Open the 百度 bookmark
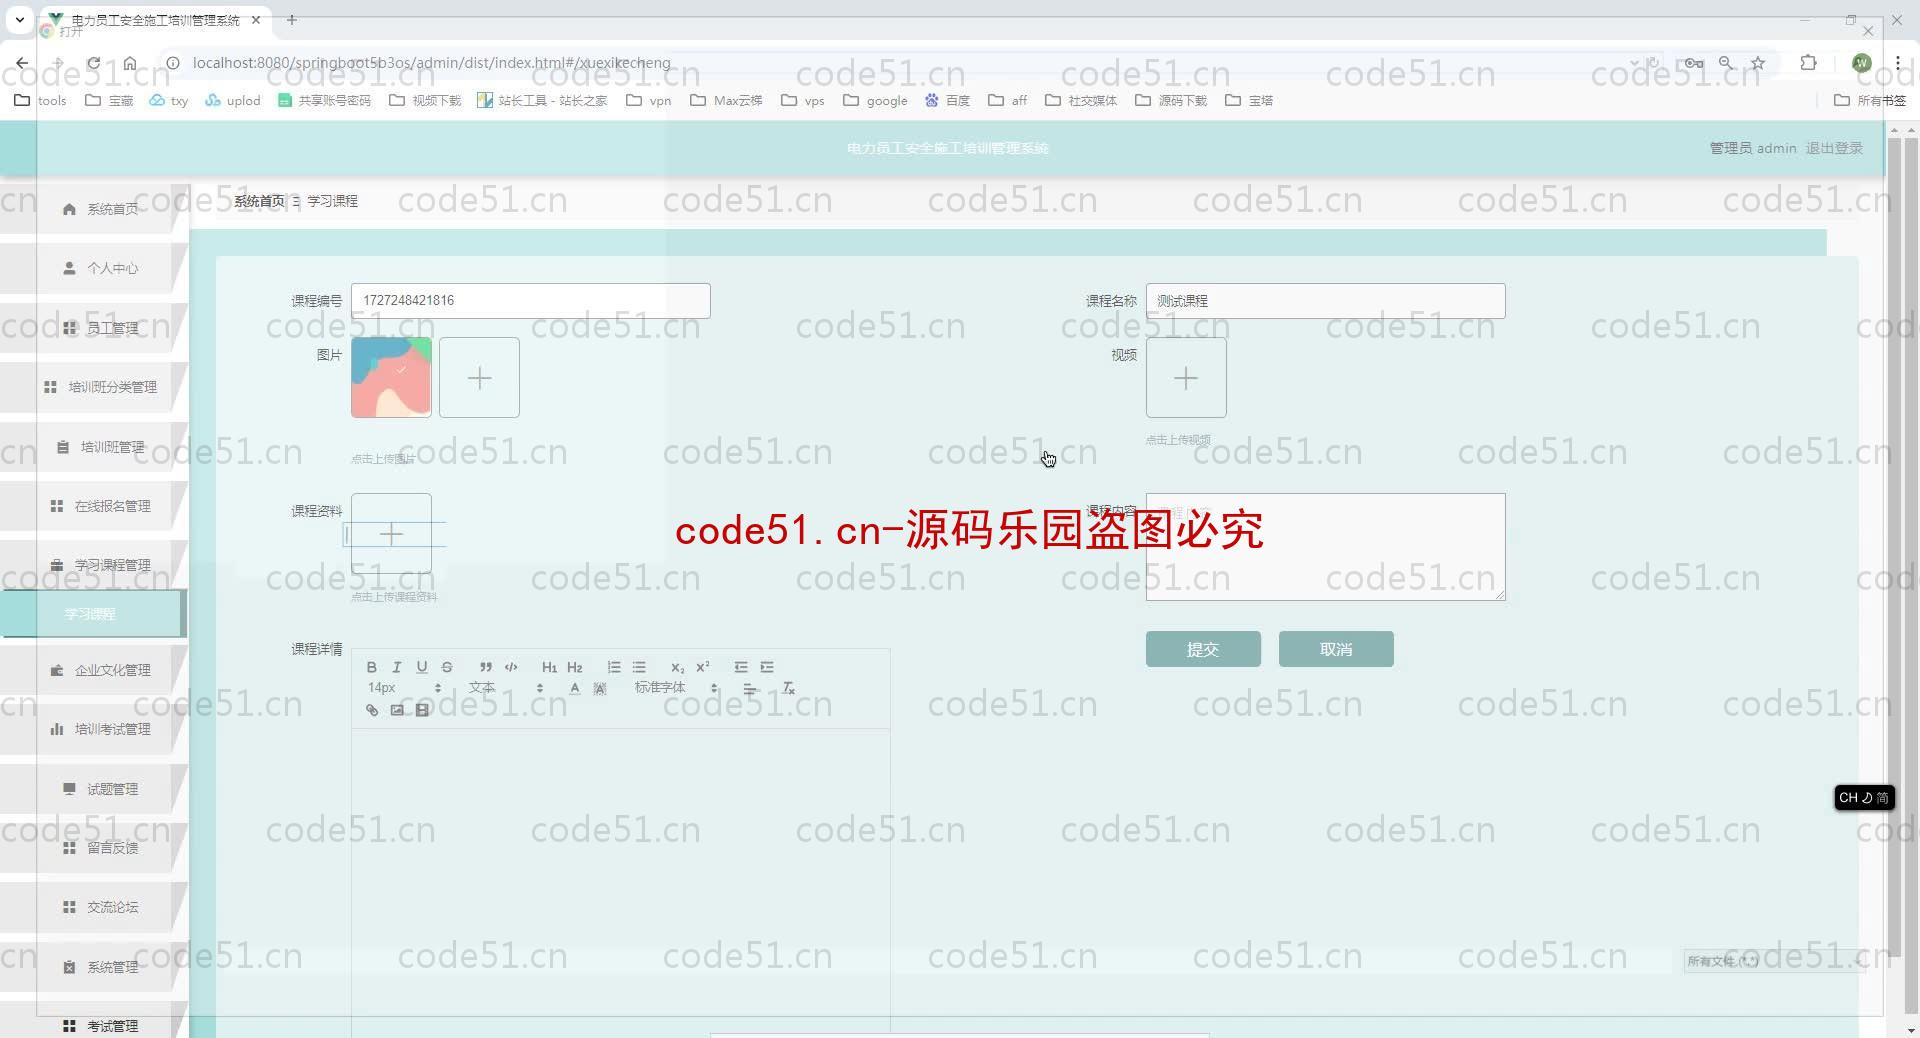This screenshot has height=1038, width=1920. click(x=947, y=100)
